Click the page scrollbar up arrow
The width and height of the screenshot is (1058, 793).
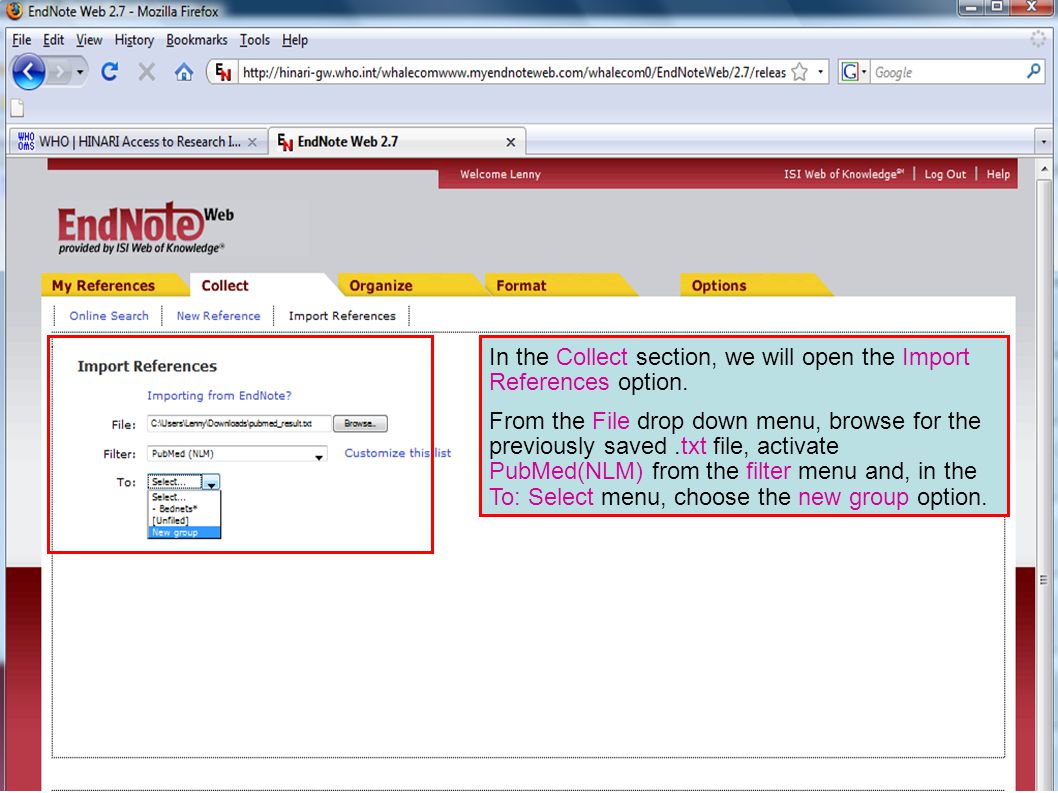click(x=1044, y=169)
